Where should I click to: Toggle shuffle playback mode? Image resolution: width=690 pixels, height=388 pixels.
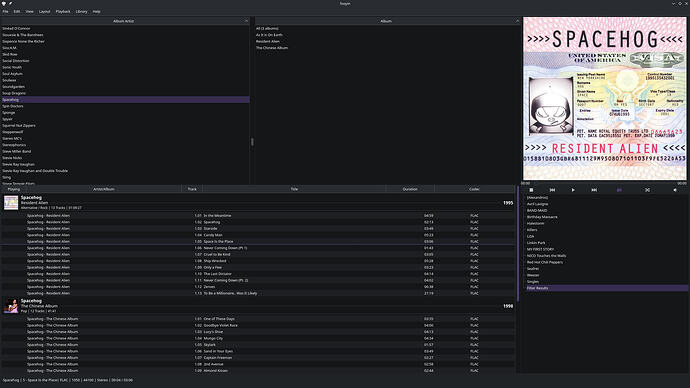[x=647, y=190]
